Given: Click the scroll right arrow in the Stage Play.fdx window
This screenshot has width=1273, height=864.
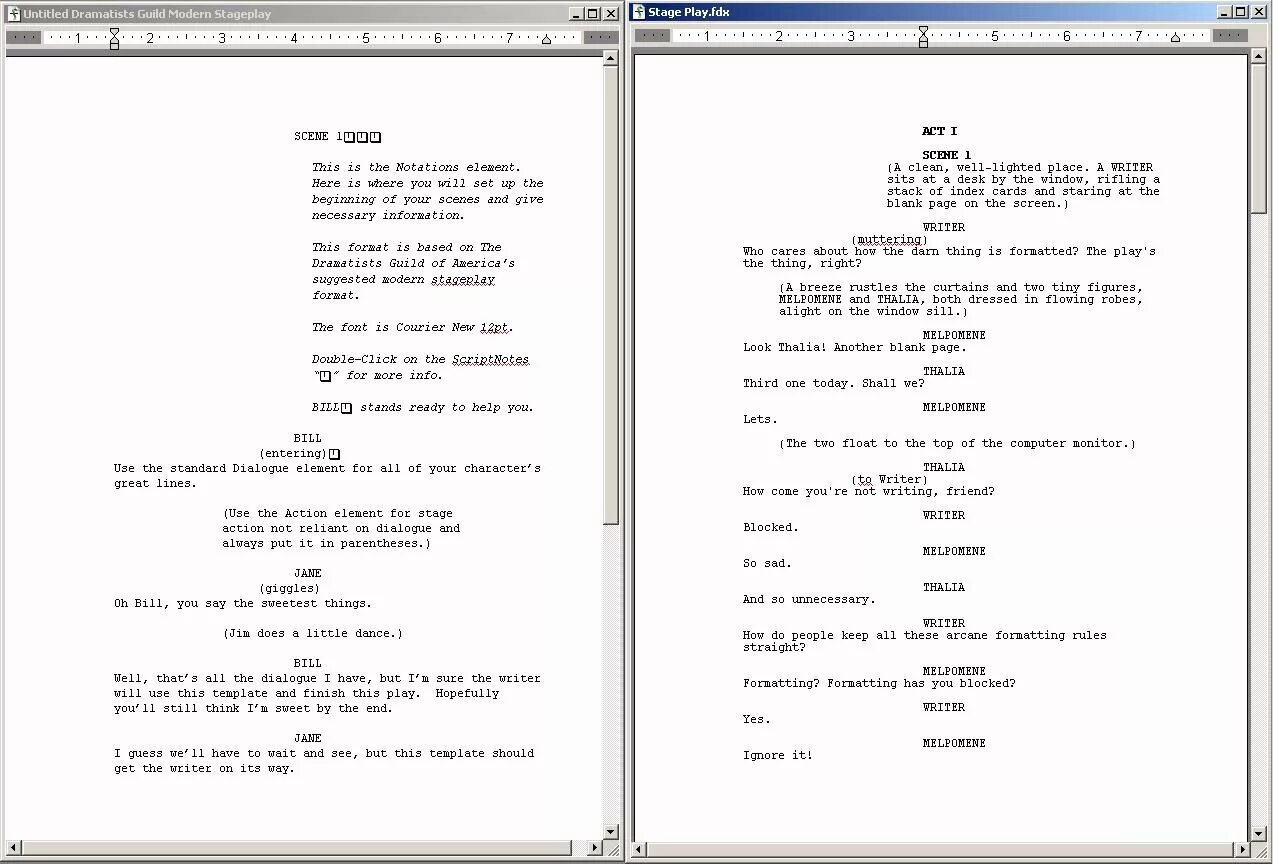Looking at the screenshot, I should 1241,850.
